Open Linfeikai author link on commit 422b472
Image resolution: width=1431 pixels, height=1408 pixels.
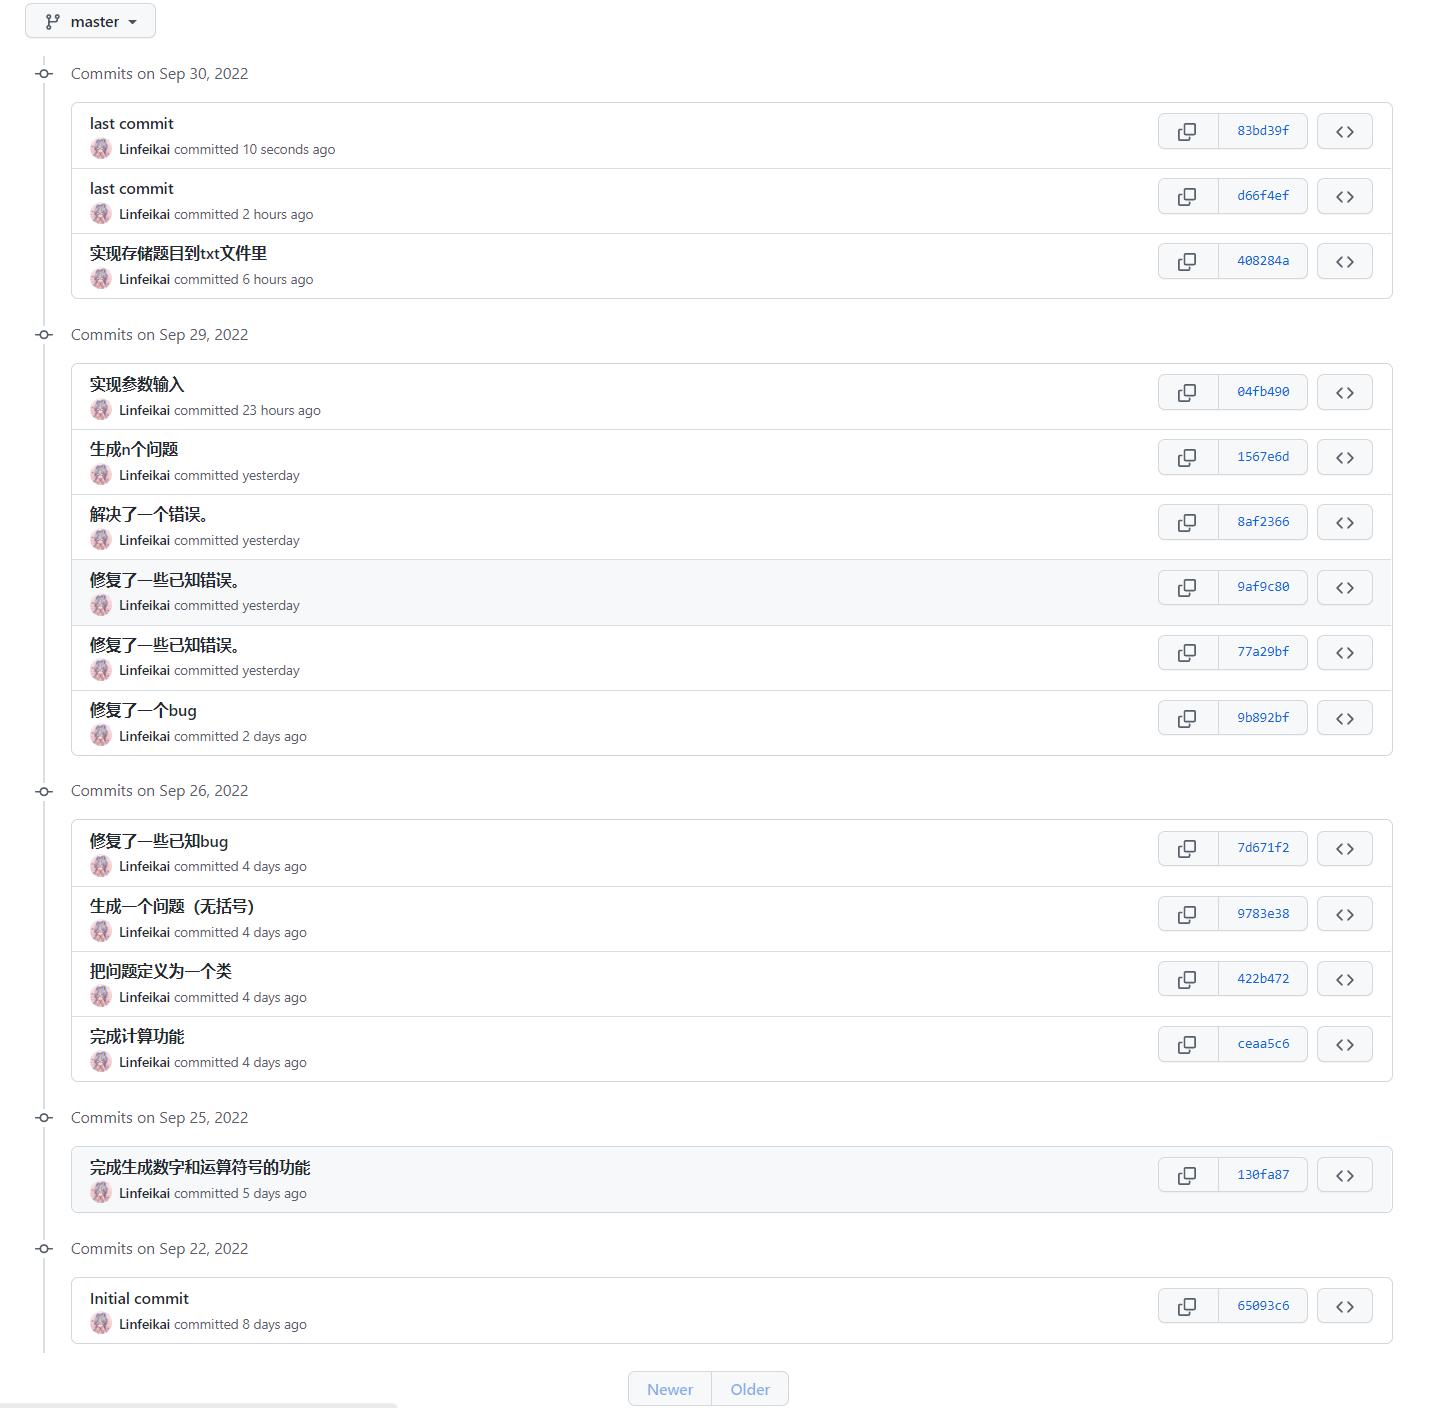click(x=144, y=997)
